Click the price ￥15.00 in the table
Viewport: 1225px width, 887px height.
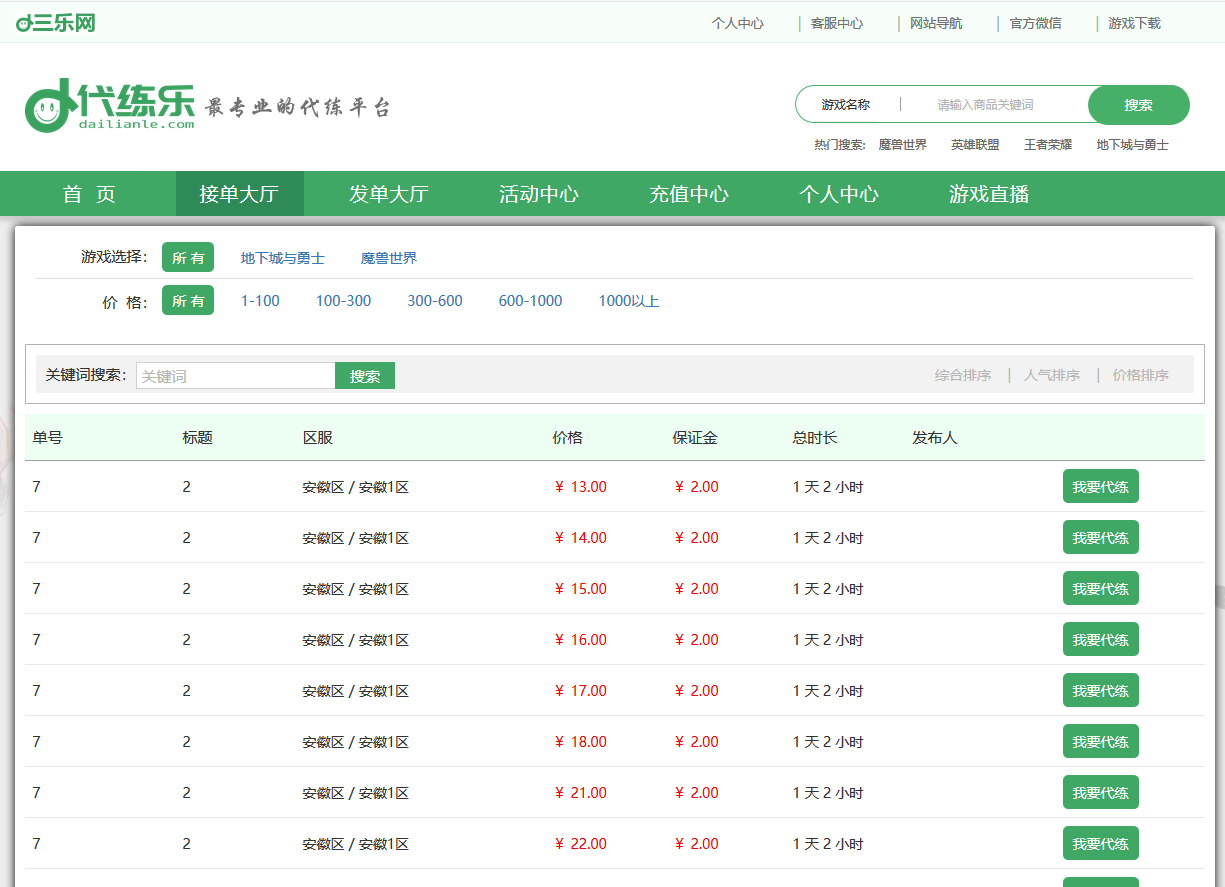pos(580,589)
